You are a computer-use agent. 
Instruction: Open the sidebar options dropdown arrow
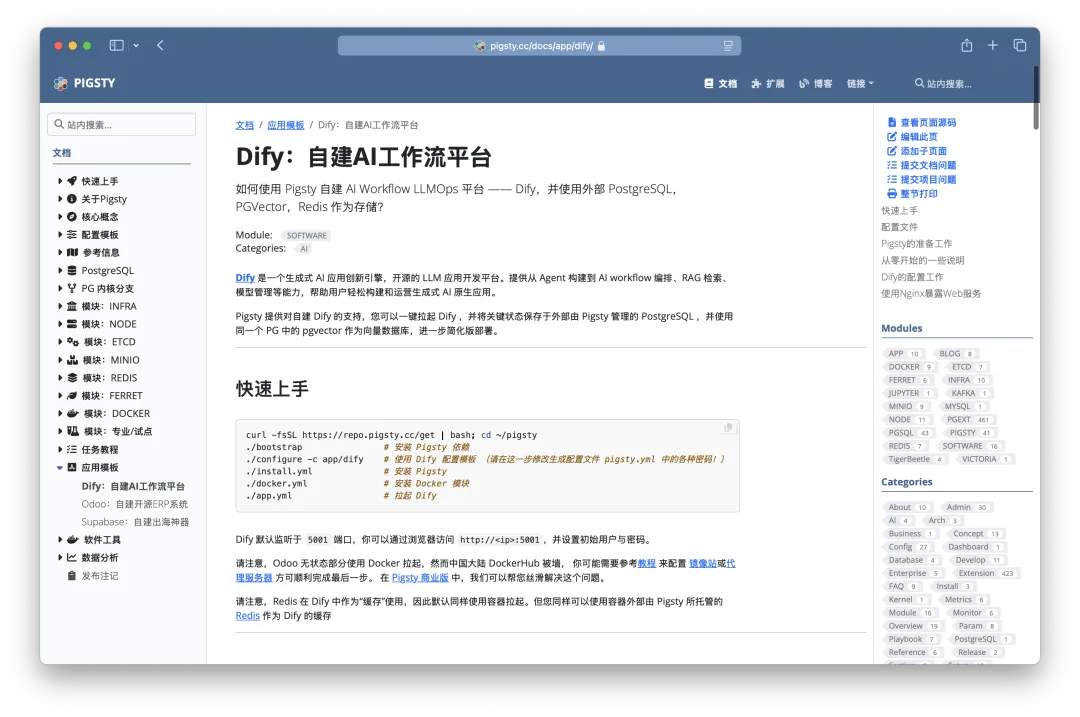[x=136, y=45]
